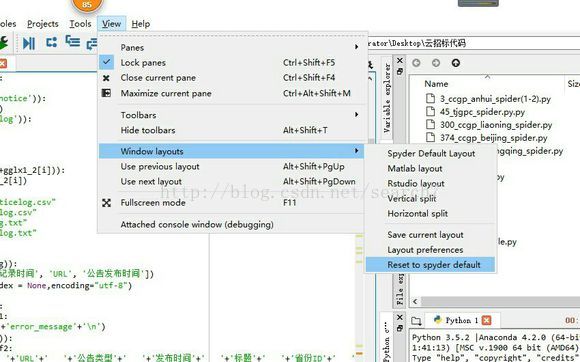Open 45_tjgpc_spider.py.py file name

482,112
